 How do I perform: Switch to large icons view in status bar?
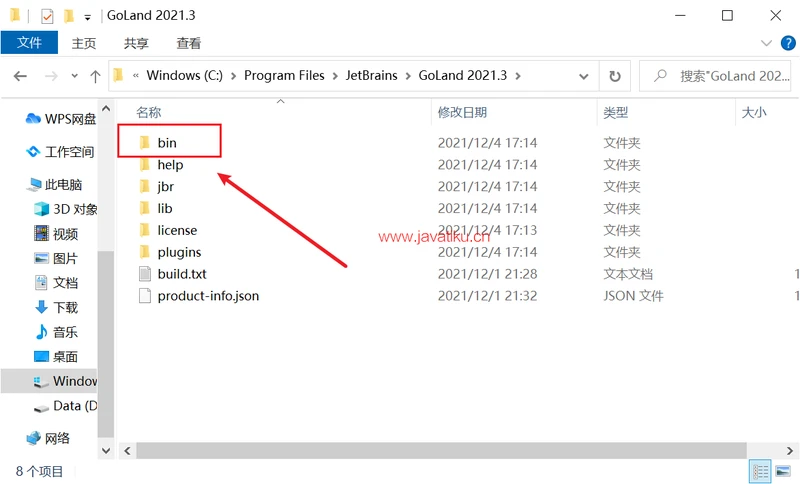[783, 471]
